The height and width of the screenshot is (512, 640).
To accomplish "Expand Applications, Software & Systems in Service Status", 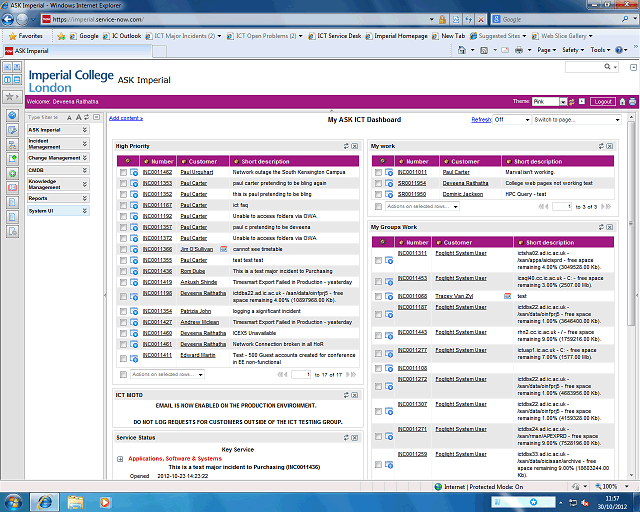I will tap(120, 458).
